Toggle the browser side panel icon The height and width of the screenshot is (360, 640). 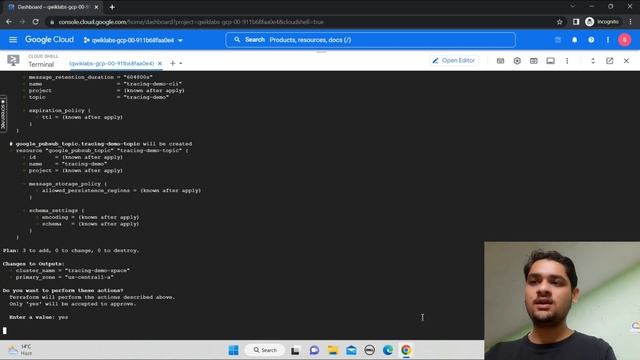tap(576, 22)
